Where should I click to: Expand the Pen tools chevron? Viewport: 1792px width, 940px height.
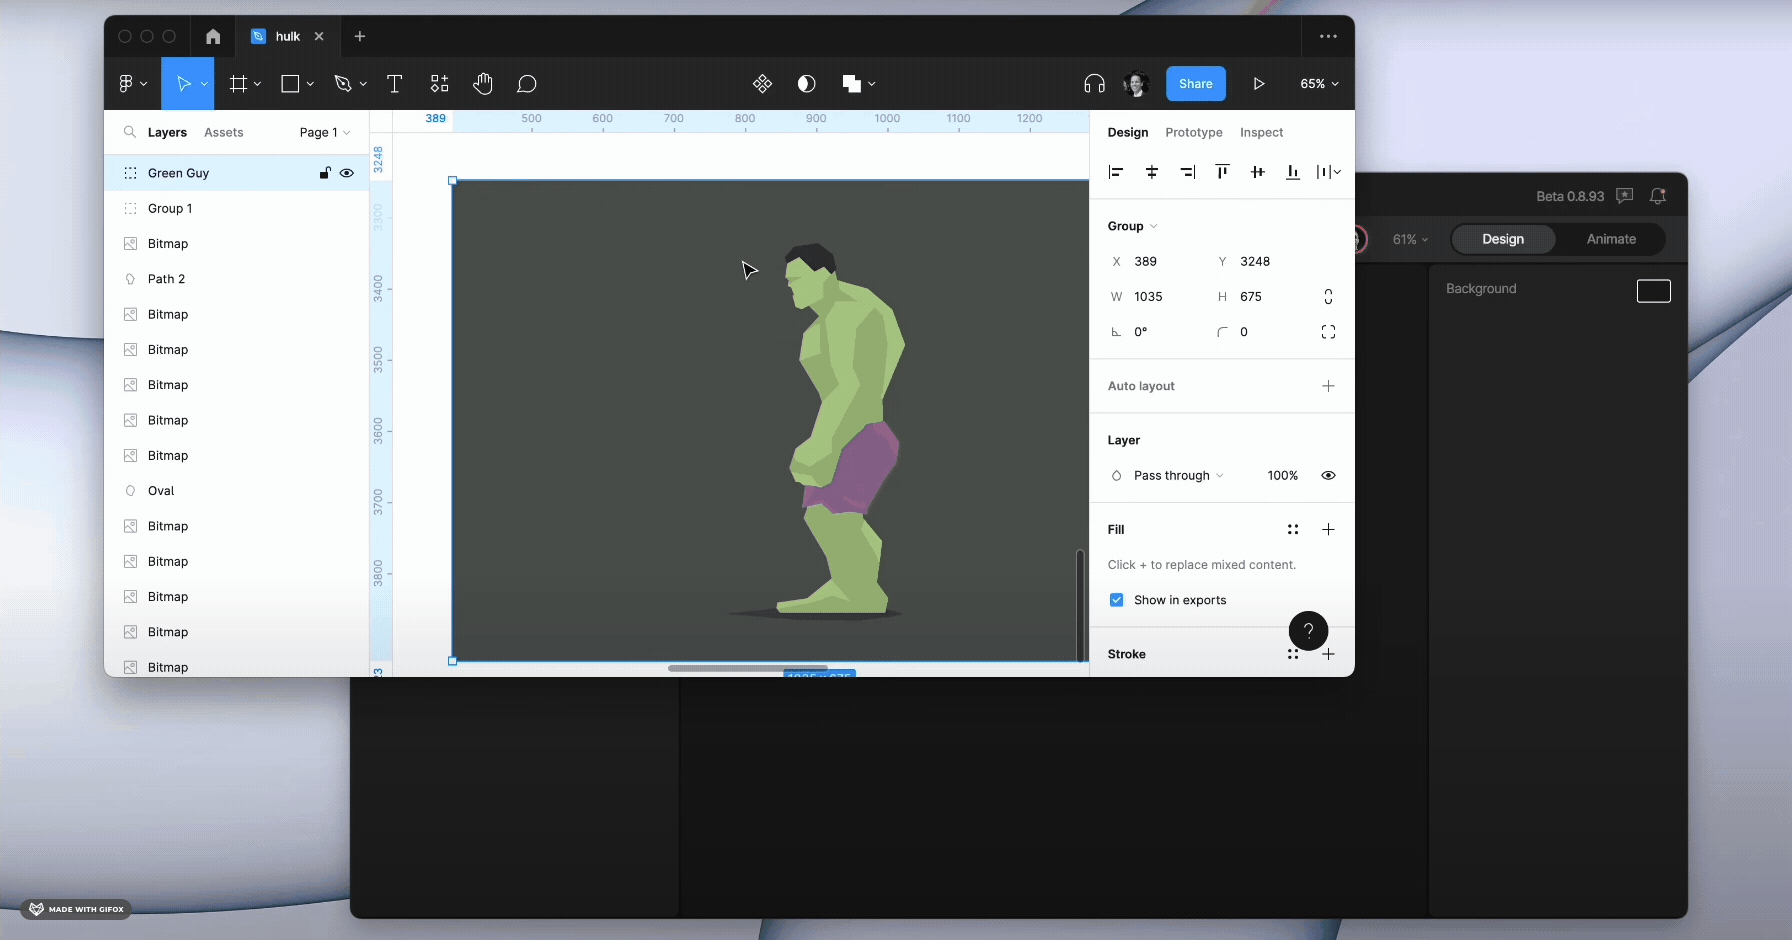[x=363, y=84]
